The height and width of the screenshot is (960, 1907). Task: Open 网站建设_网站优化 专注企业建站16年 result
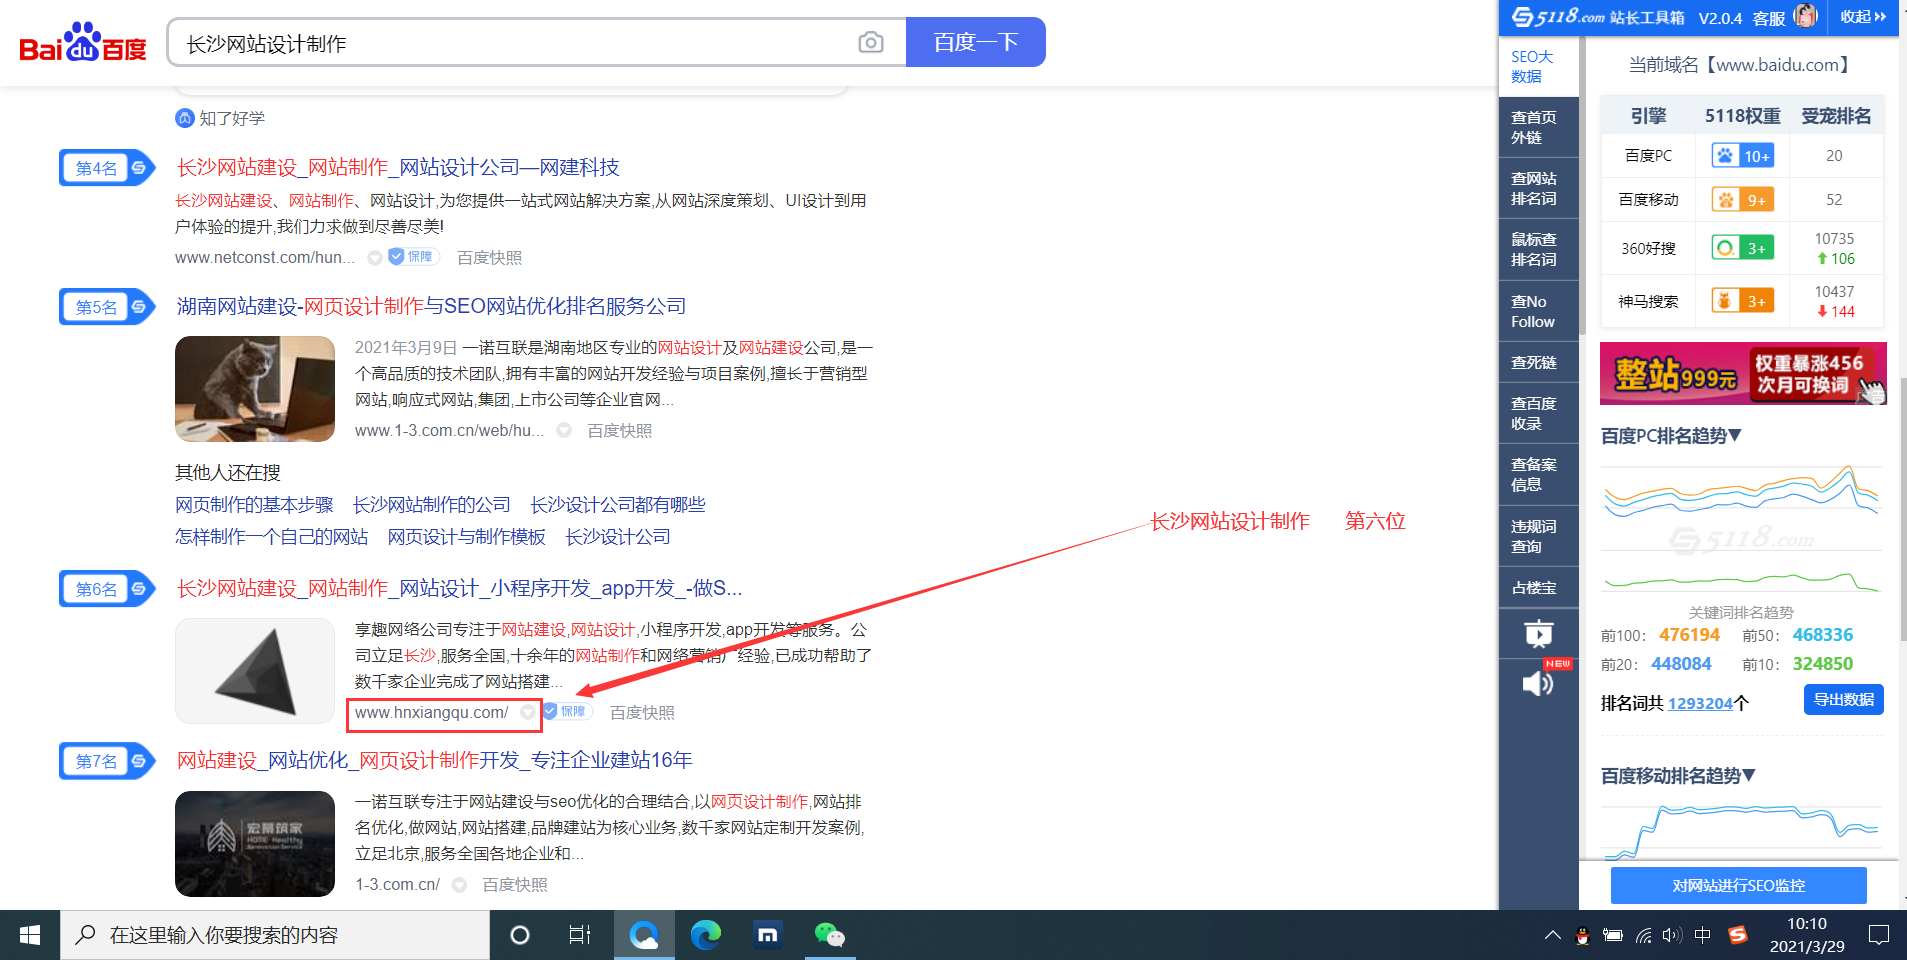[434, 761]
